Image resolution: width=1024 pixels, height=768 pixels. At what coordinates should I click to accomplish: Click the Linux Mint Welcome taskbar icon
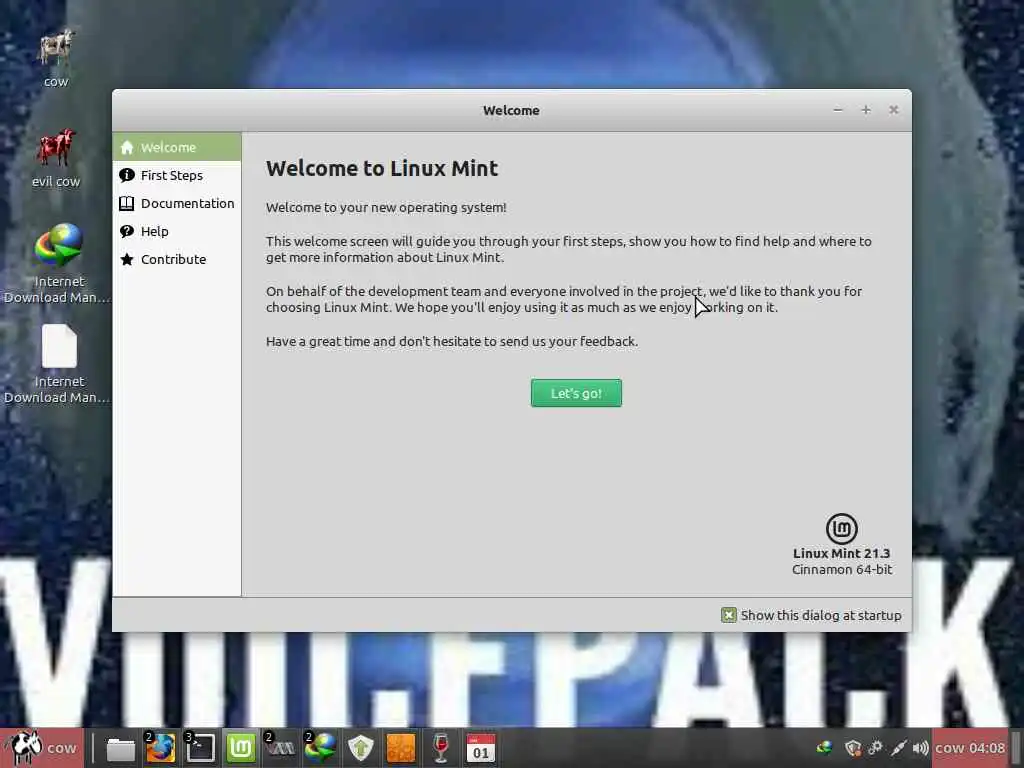coord(240,748)
